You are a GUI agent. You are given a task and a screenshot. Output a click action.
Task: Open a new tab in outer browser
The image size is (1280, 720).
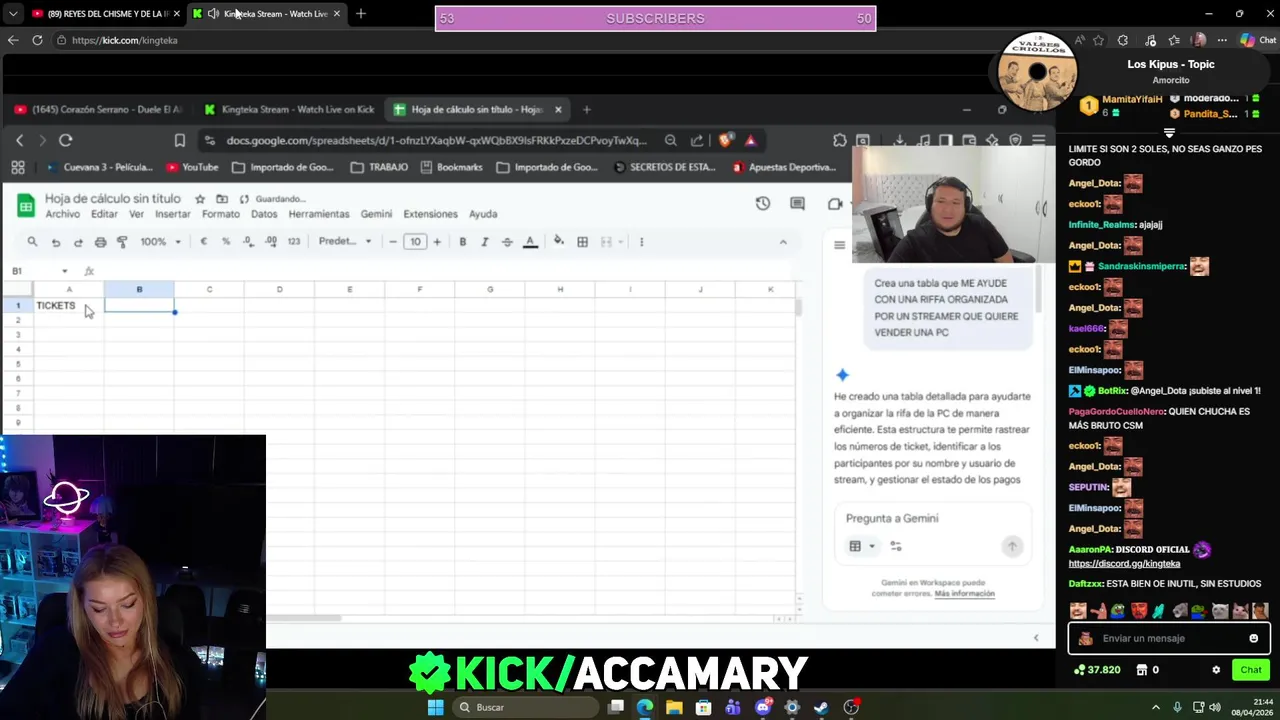pos(361,14)
